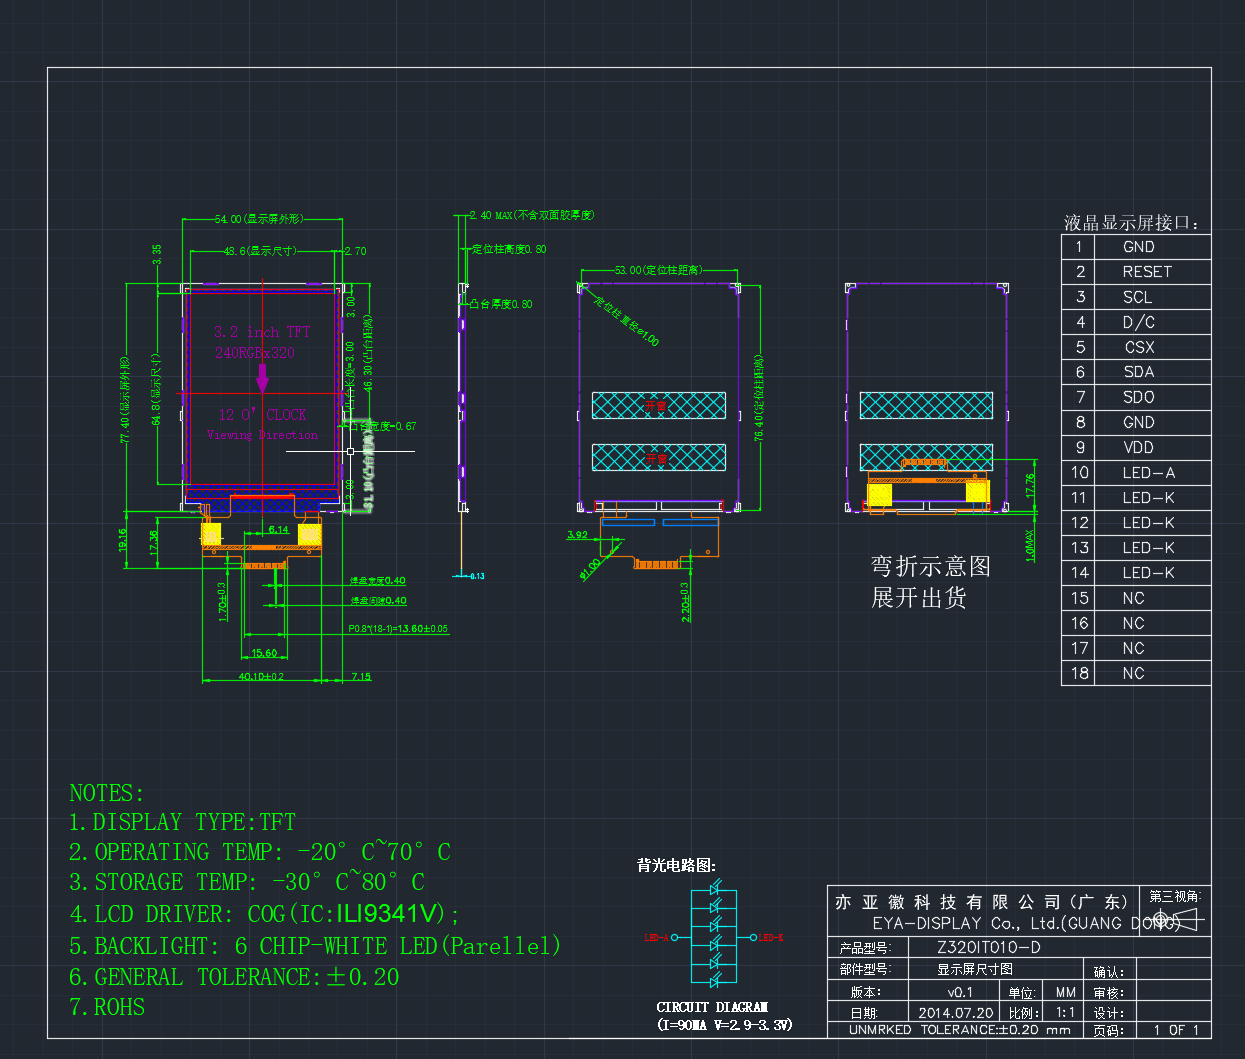Click the '背光电路图:' heading

(x=676, y=865)
